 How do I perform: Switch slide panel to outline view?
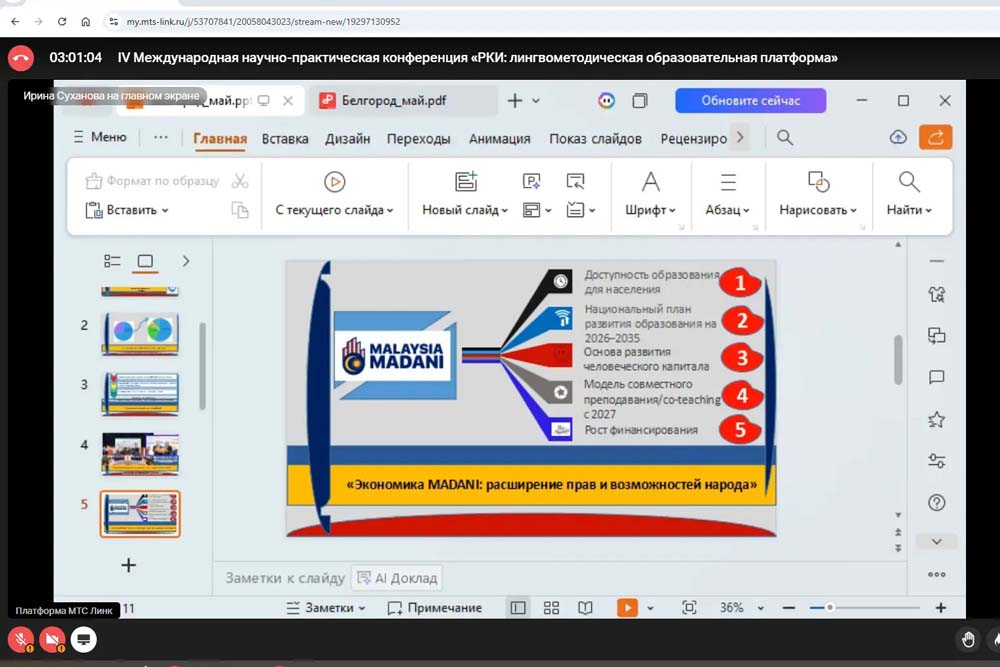click(112, 261)
